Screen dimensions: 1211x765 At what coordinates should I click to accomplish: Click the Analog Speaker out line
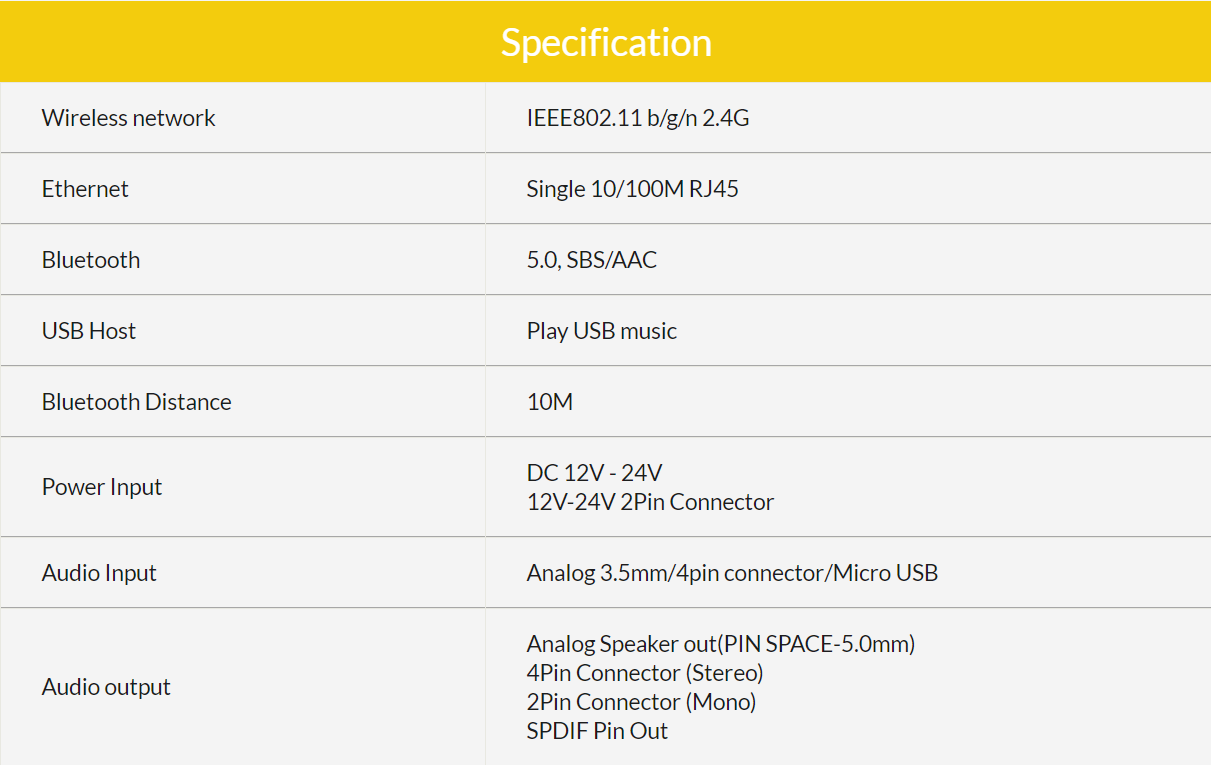point(720,644)
